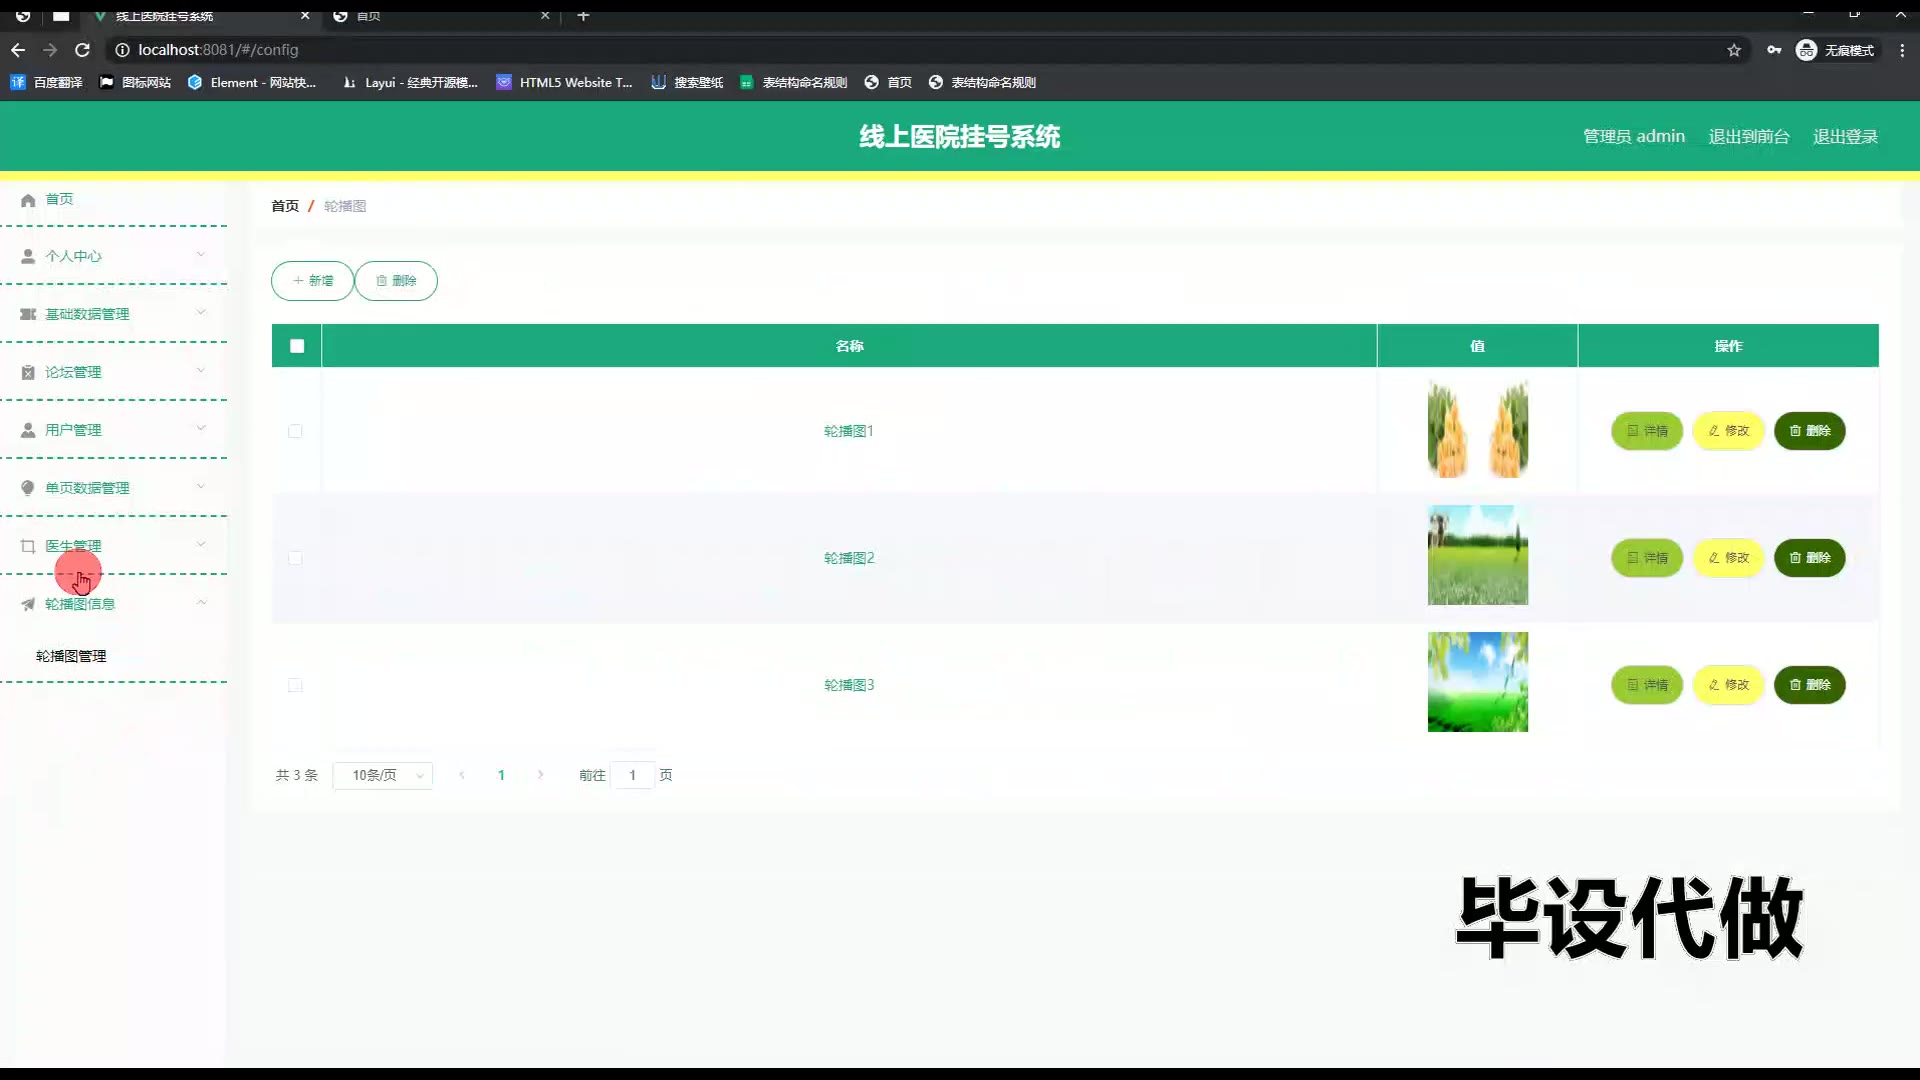Screen dimensions: 1920x1080
Task: Open the 10条/页 page size dropdown
Action: point(383,776)
